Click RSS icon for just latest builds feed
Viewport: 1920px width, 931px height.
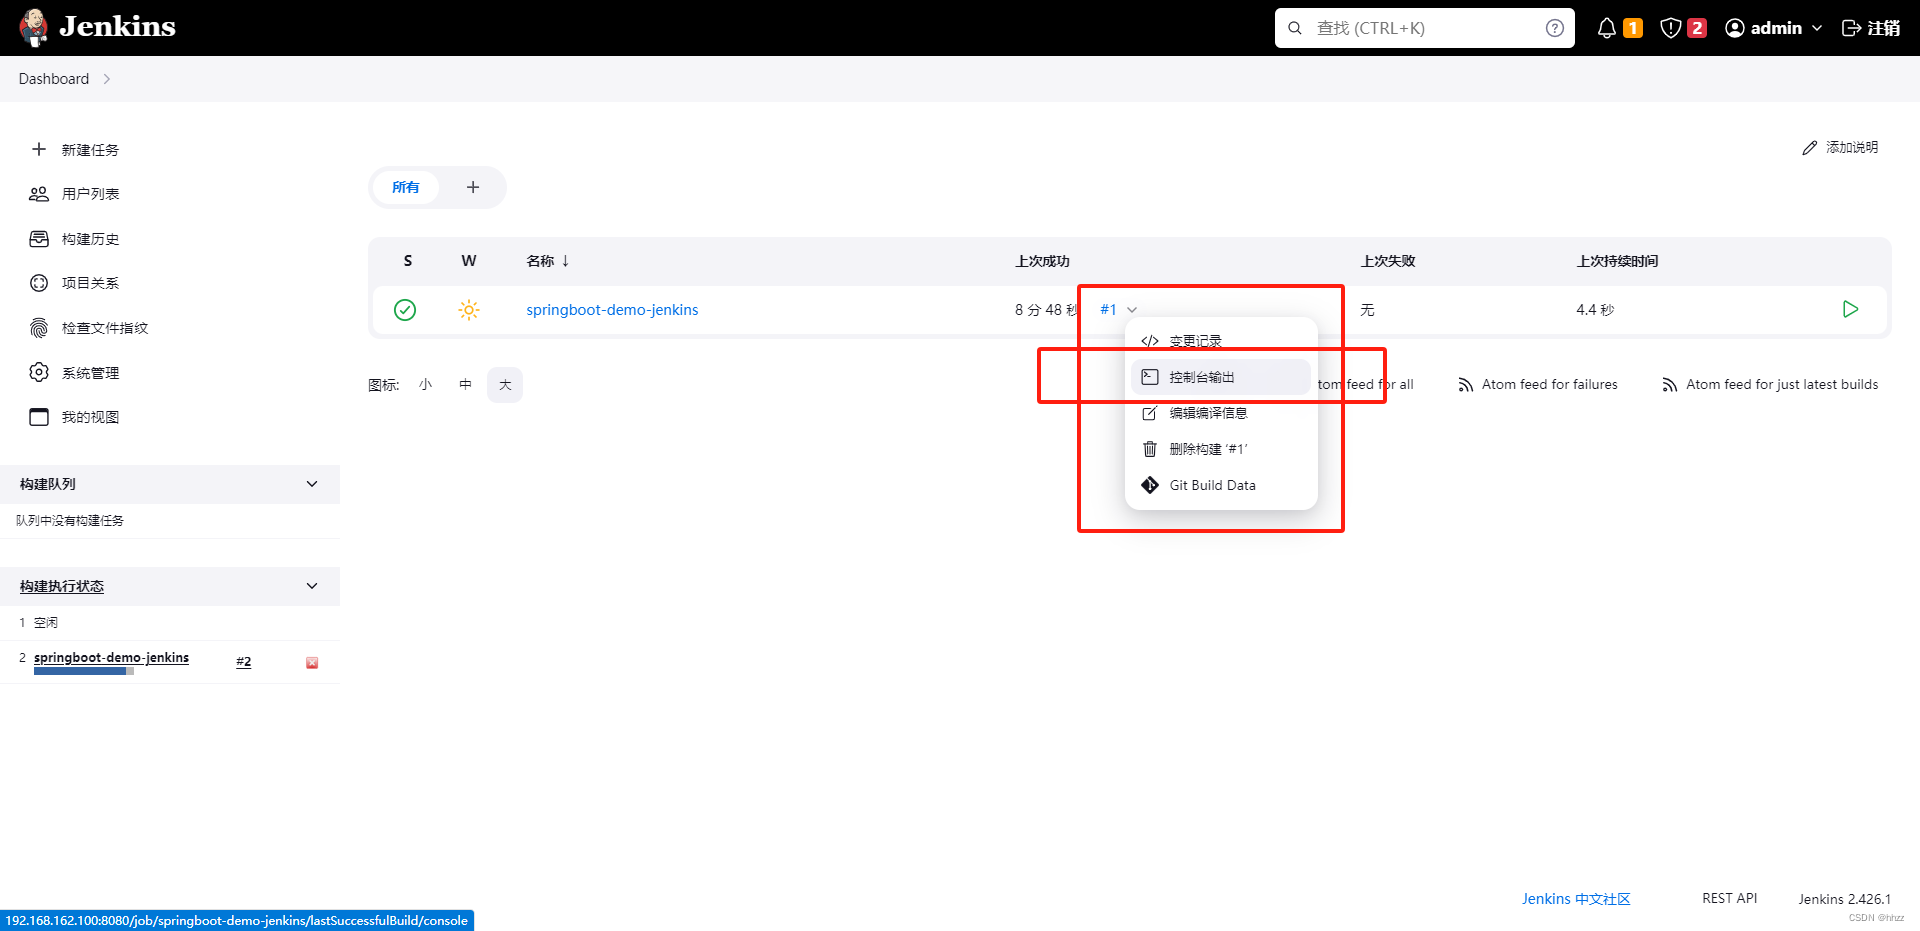coord(1670,385)
